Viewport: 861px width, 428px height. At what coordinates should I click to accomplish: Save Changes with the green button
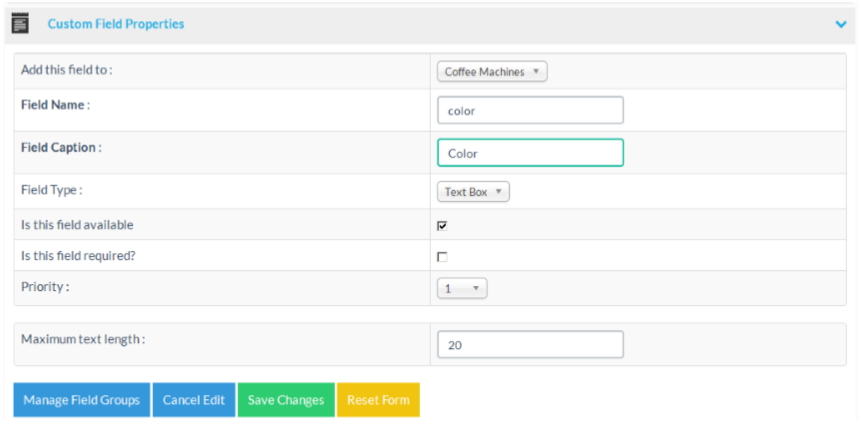(286, 400)
